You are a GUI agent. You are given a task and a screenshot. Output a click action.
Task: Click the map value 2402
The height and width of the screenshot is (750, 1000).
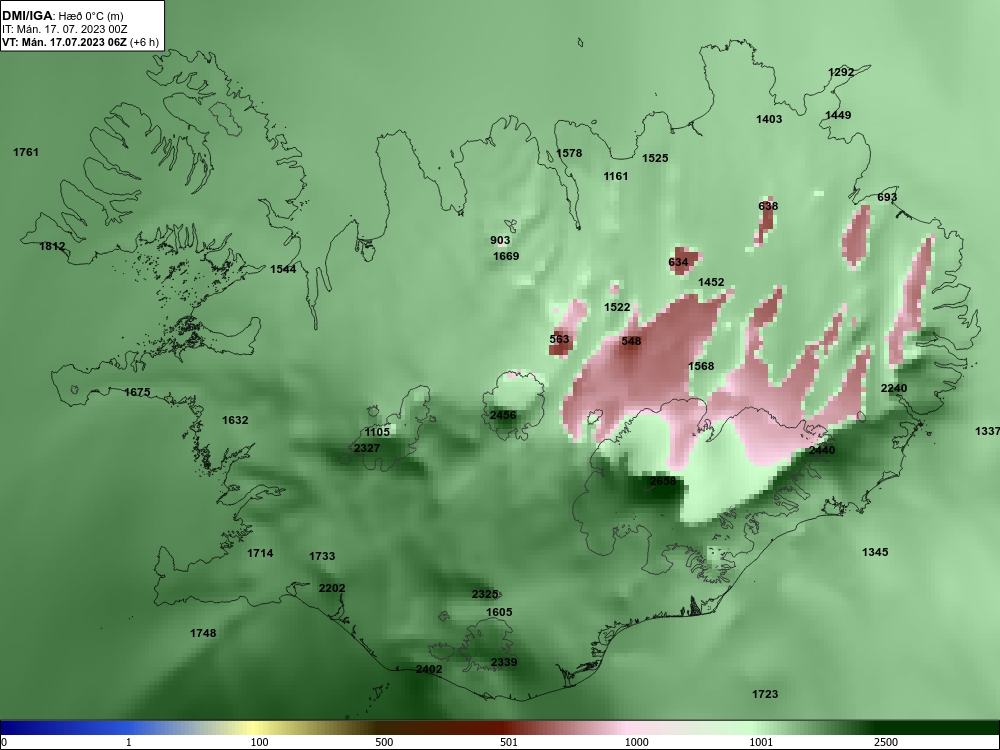(x=429, y=670)
